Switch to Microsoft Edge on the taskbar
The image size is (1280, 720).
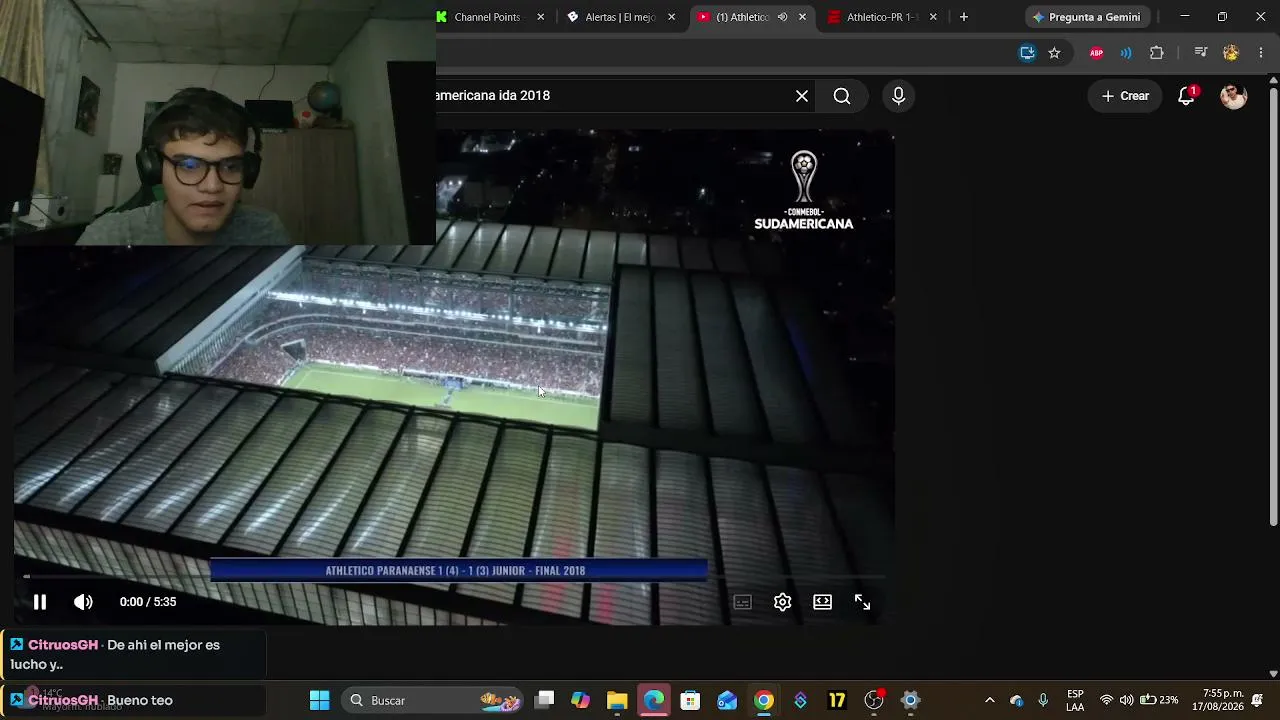pyautogui.click(x=654, y=700)
